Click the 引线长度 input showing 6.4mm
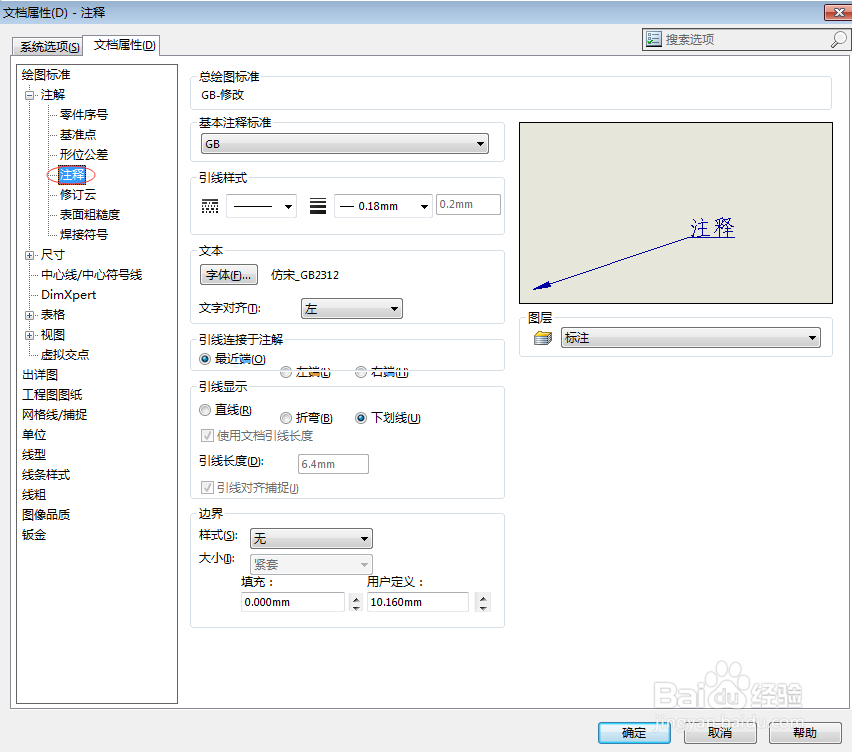852x752 pixels. [333, 463]
